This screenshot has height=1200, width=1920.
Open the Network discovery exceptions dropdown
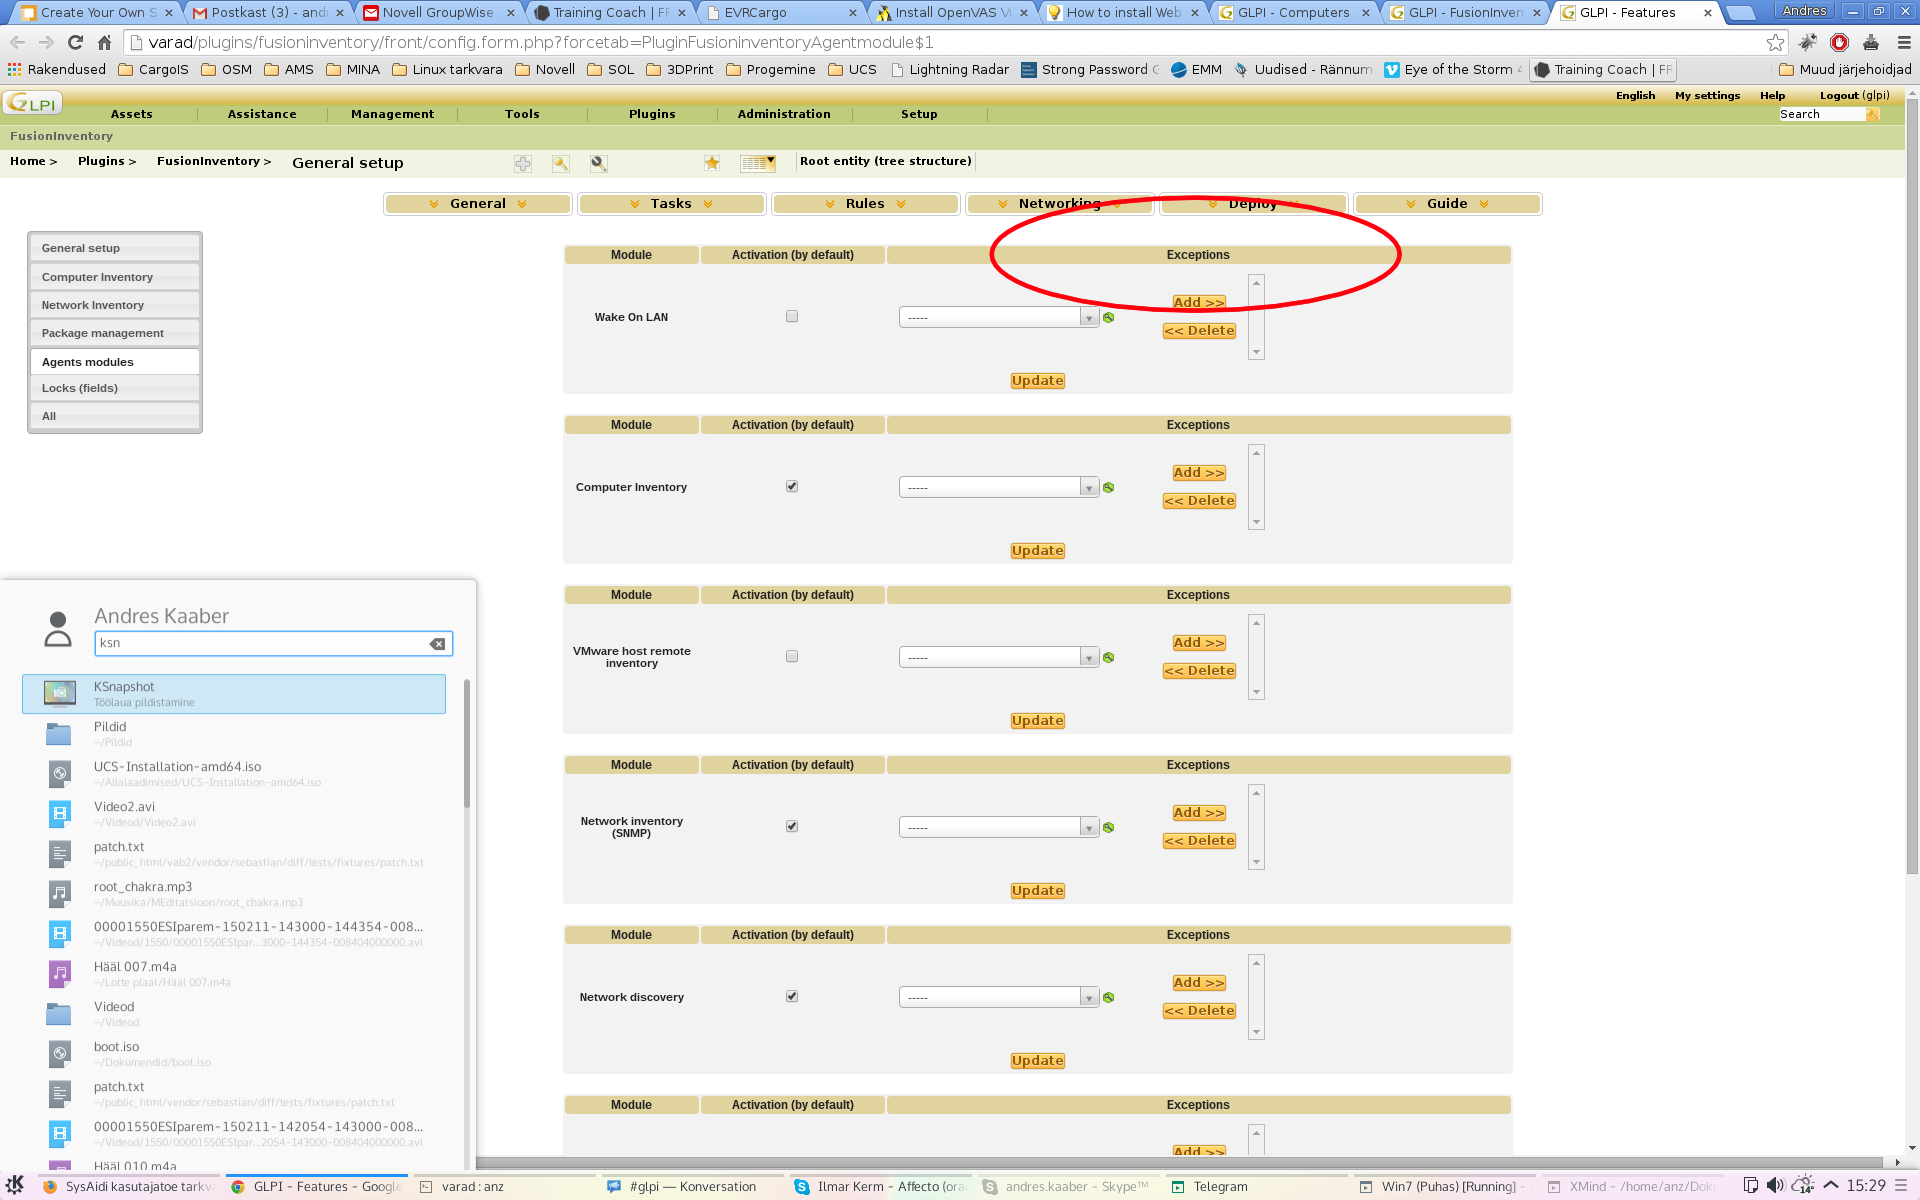coord(999,997)
